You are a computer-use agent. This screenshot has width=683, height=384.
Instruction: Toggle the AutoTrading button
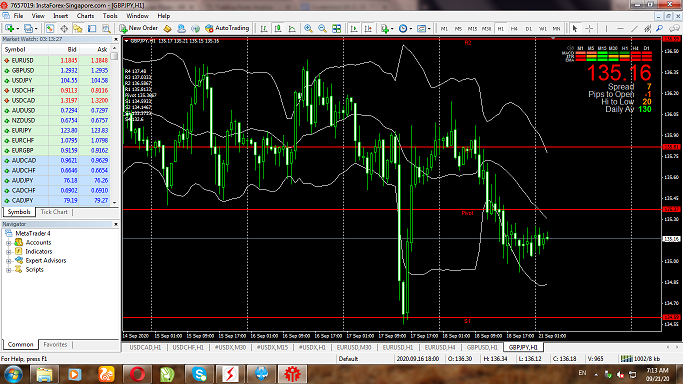coord(227,28)
